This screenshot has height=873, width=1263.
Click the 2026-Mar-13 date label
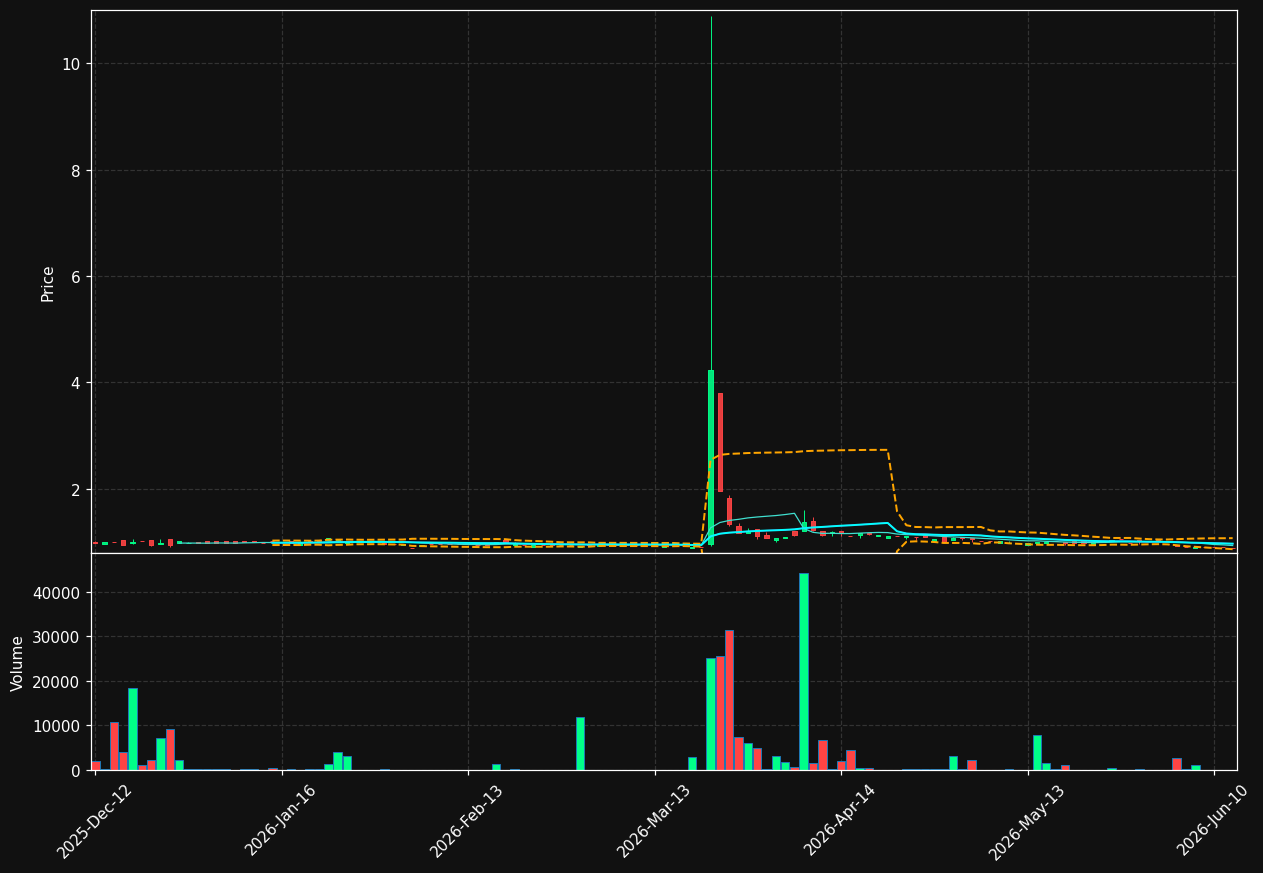pyautogui.click(x=653, y=821)
